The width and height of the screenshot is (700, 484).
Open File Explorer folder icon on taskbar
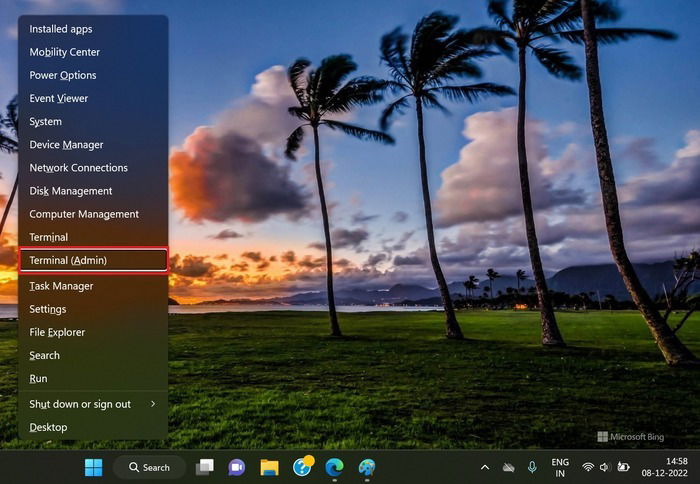pos(269,467)
